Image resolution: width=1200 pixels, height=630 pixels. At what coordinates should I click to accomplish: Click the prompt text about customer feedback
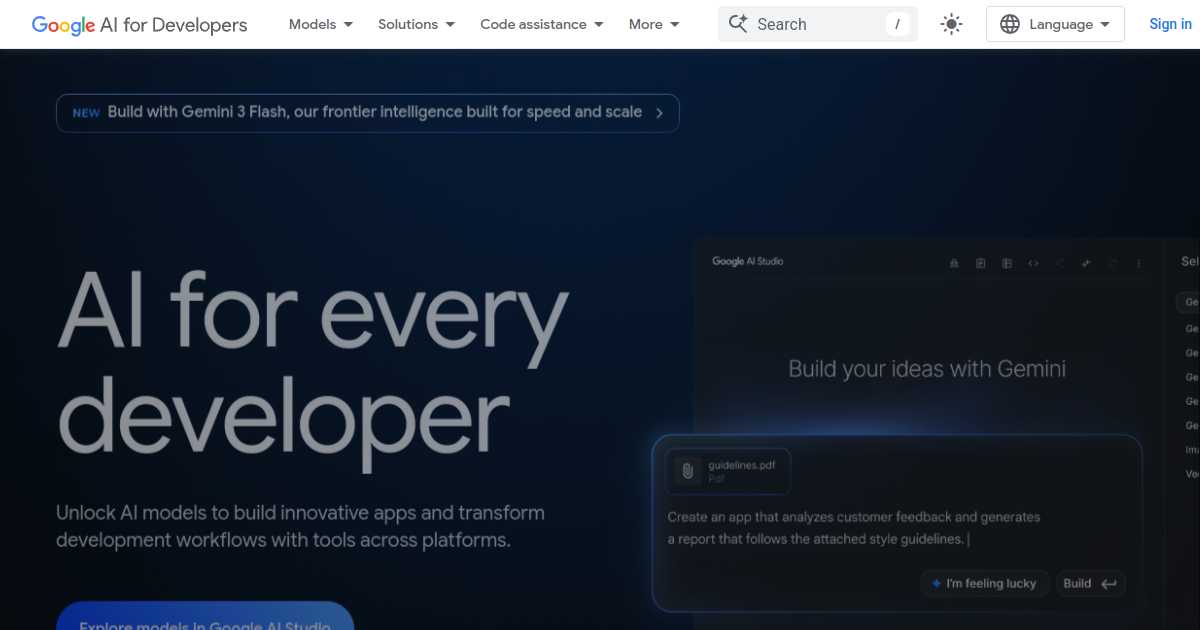click(x=855, y=528)
